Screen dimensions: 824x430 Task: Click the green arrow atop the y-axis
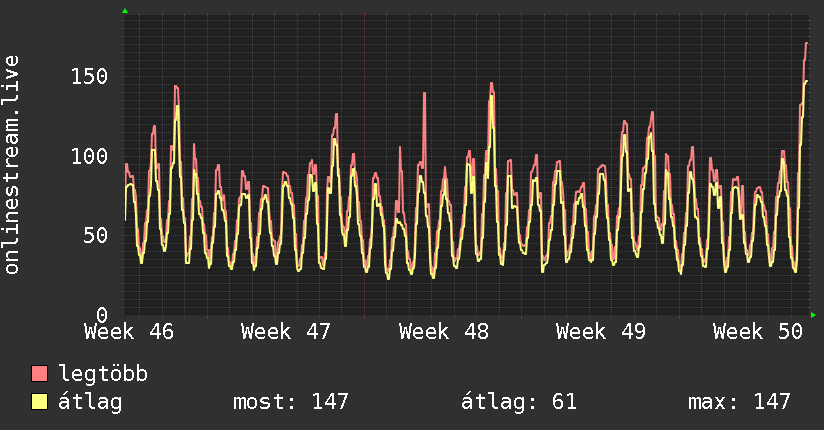pos(125,11)
